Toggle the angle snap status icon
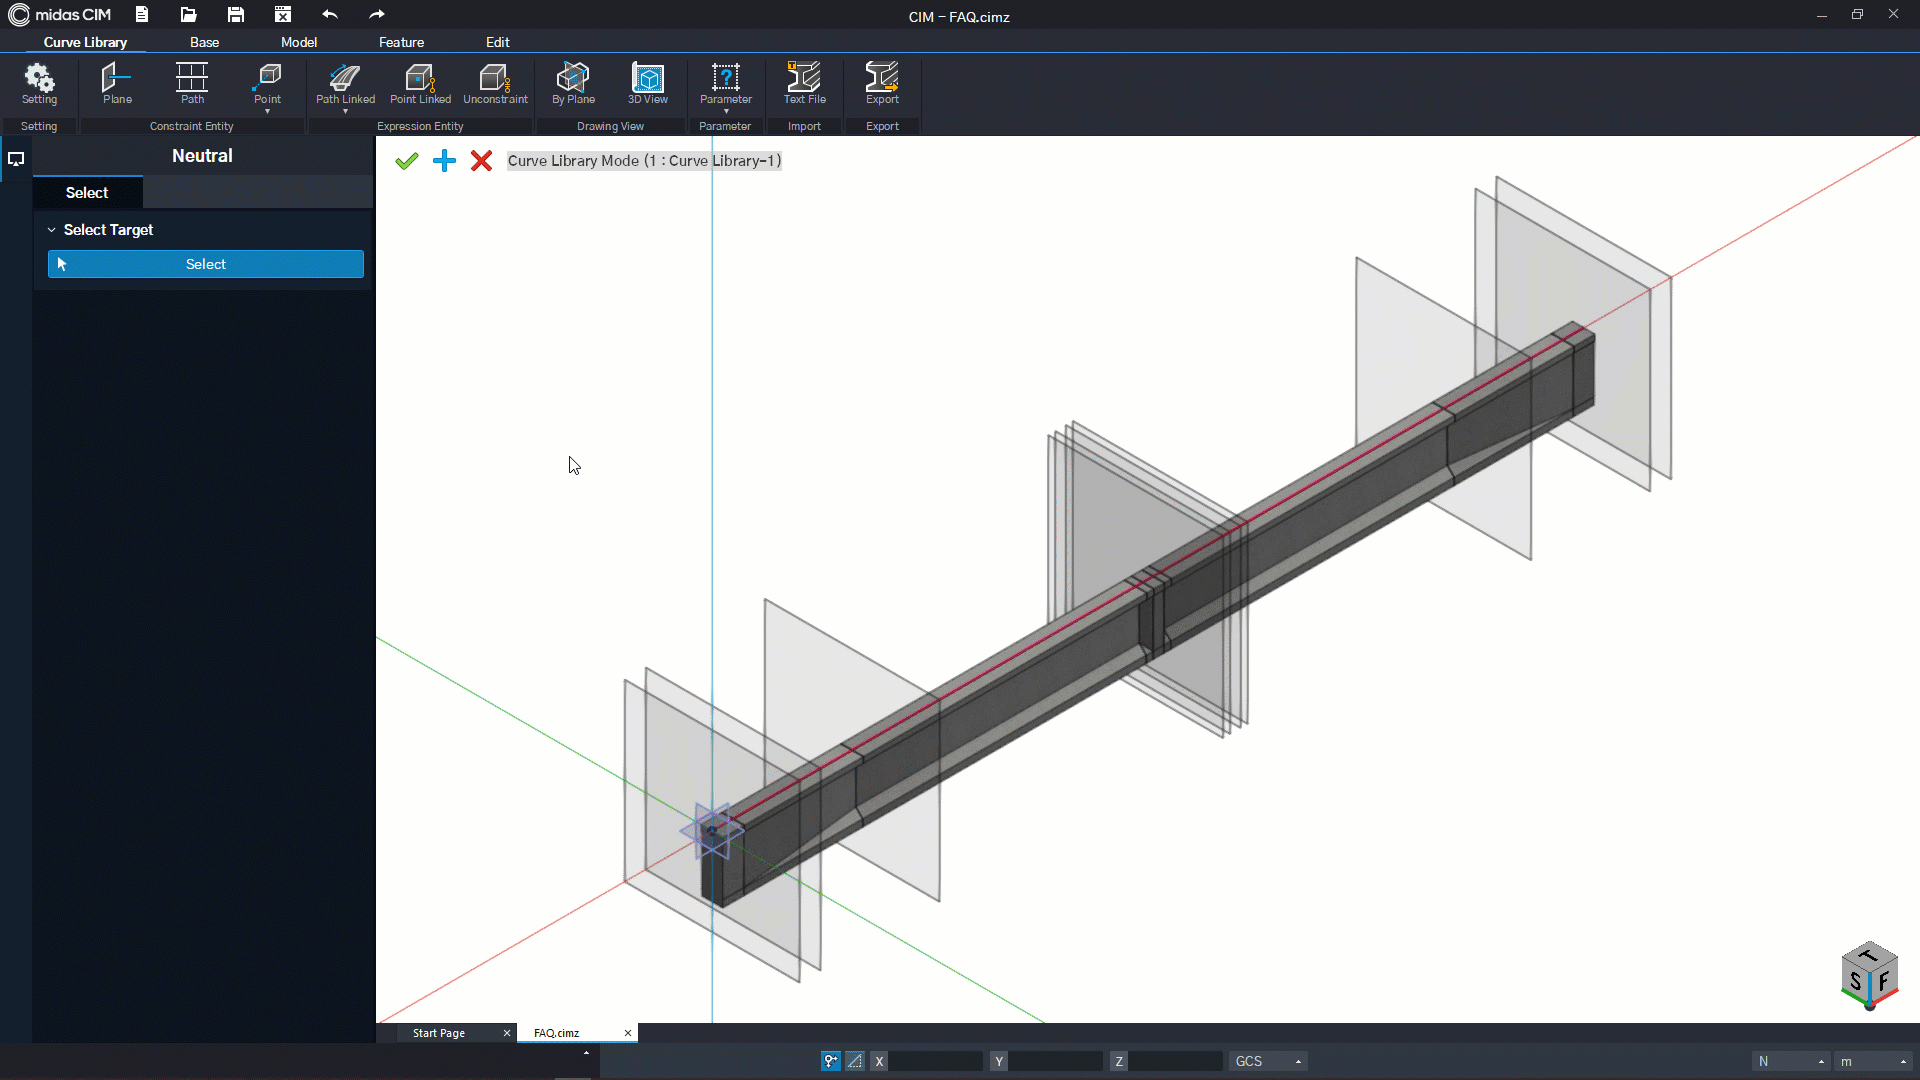Image resolution: width=1920 pixels, height=1080 pixels. point(855,1061)
